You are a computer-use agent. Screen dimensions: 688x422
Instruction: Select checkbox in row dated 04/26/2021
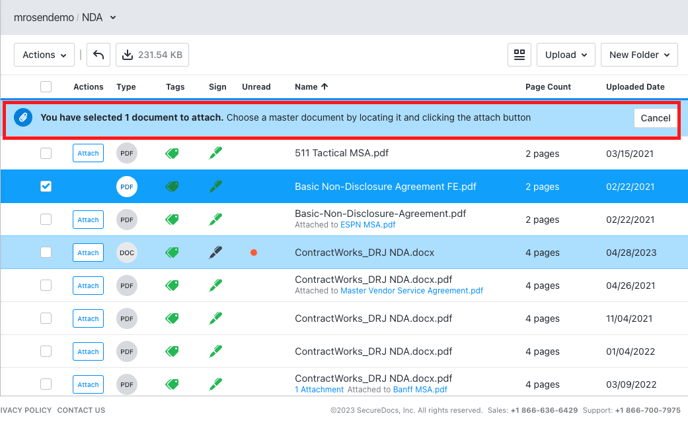click(x=46, y=286)
